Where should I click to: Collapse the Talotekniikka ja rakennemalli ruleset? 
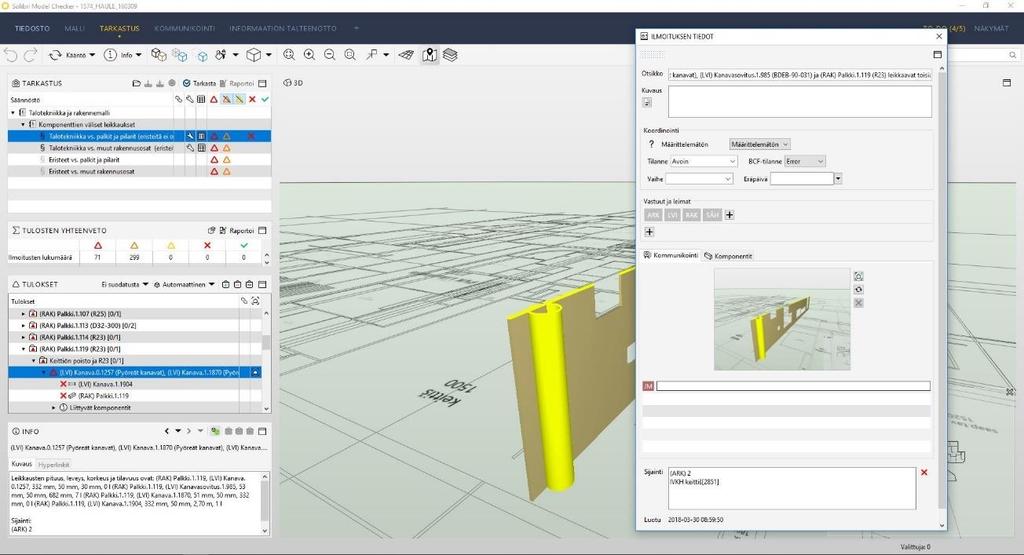pyautogui.click(x=12, y=112)
